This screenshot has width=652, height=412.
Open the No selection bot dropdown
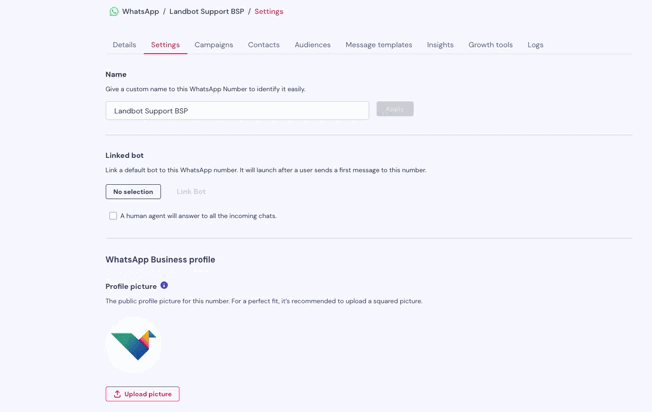[133, 192]
